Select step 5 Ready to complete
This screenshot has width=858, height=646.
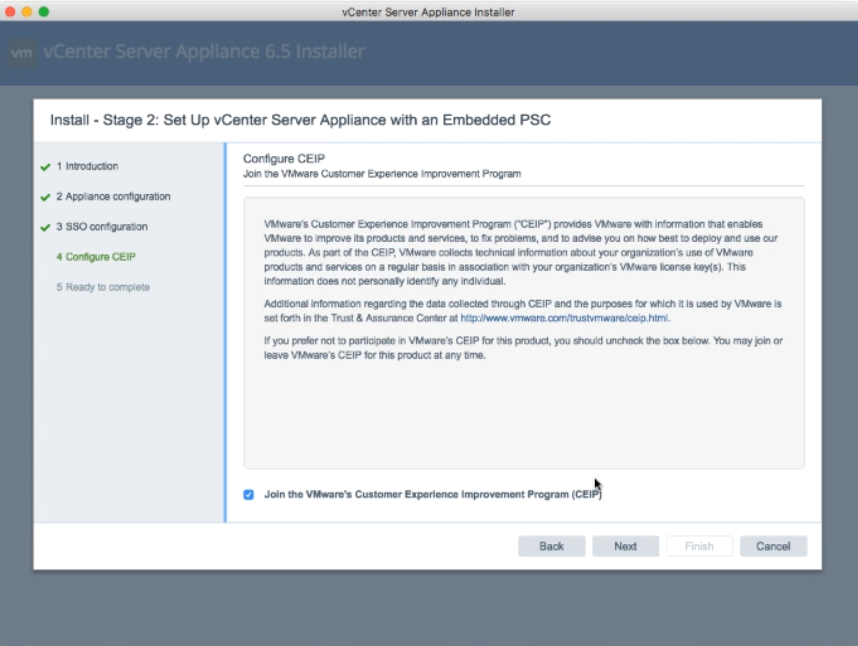[103, 287]
